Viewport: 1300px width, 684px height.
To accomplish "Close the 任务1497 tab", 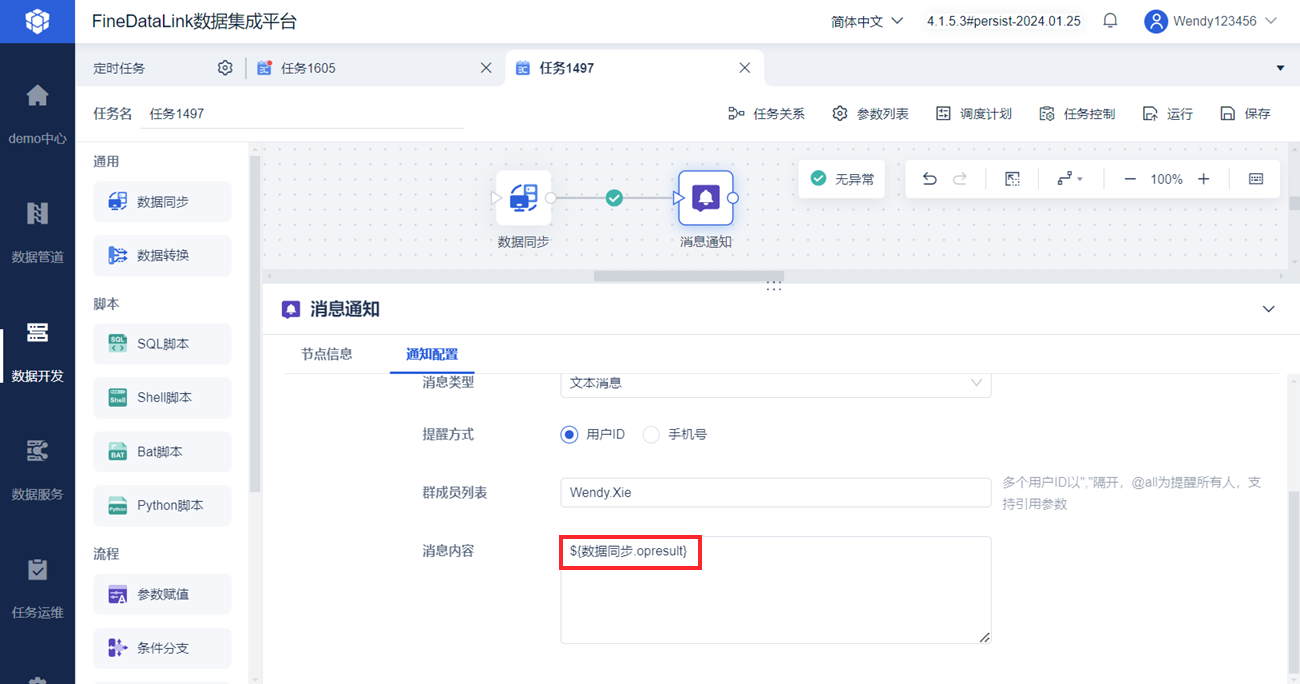I will 744,68.
